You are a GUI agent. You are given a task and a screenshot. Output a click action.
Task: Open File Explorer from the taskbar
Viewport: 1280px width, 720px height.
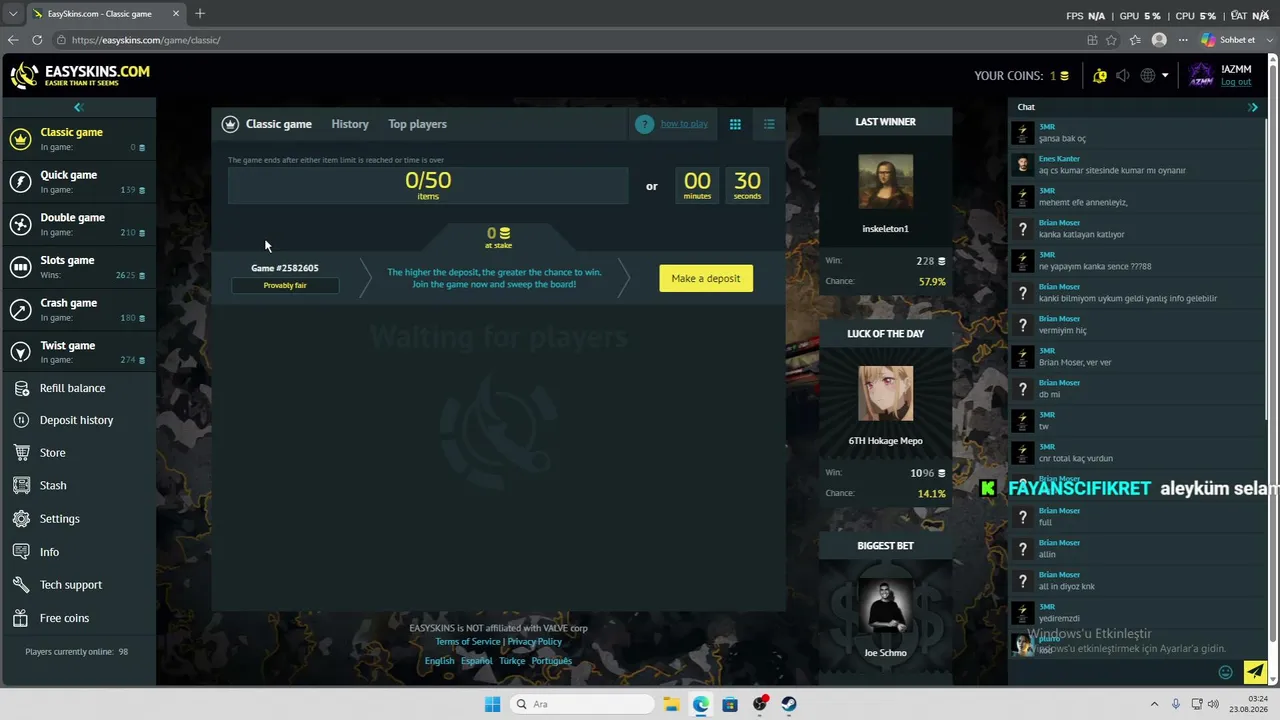click(672, 704)
